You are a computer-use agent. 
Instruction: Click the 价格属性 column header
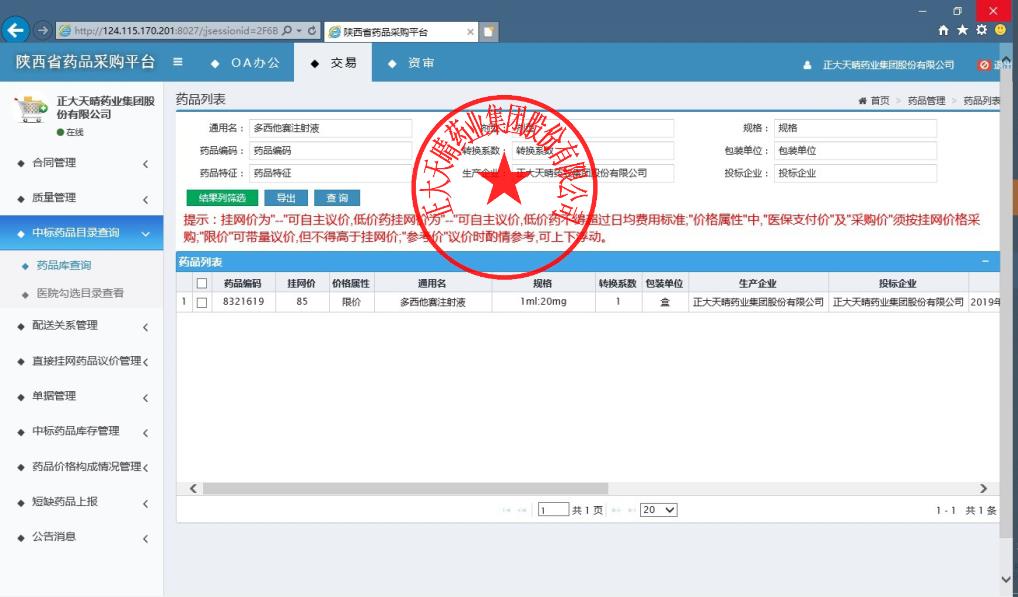351,284
